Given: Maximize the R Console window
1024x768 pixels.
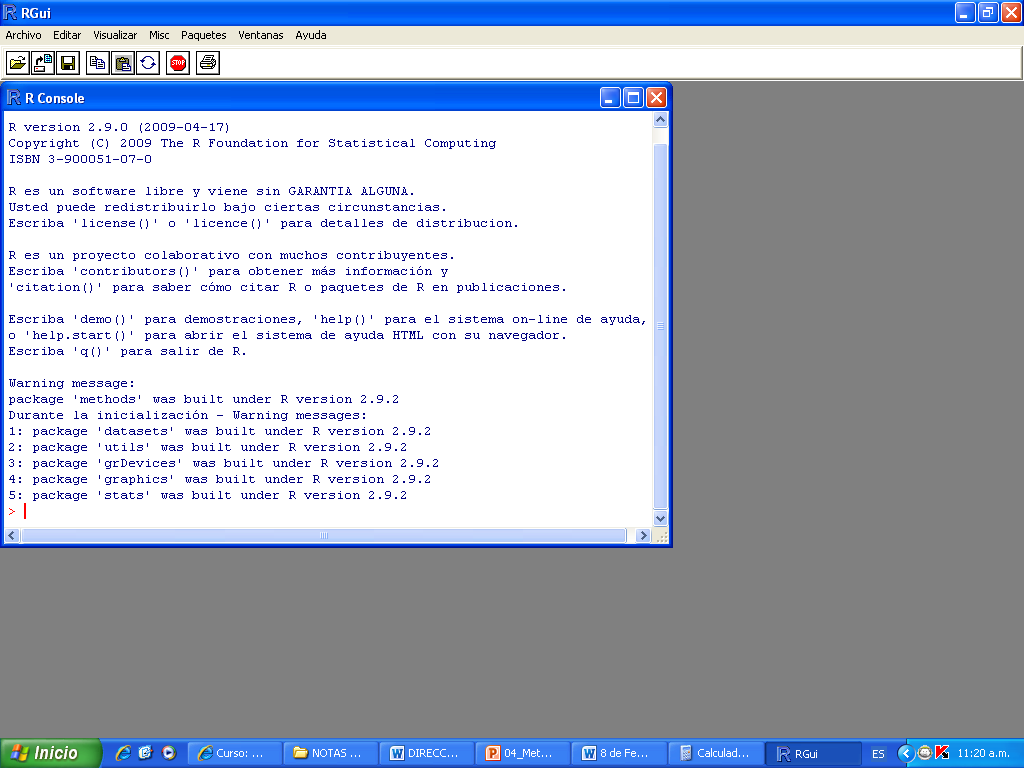Looking at the screenshot, I should 633,98.
